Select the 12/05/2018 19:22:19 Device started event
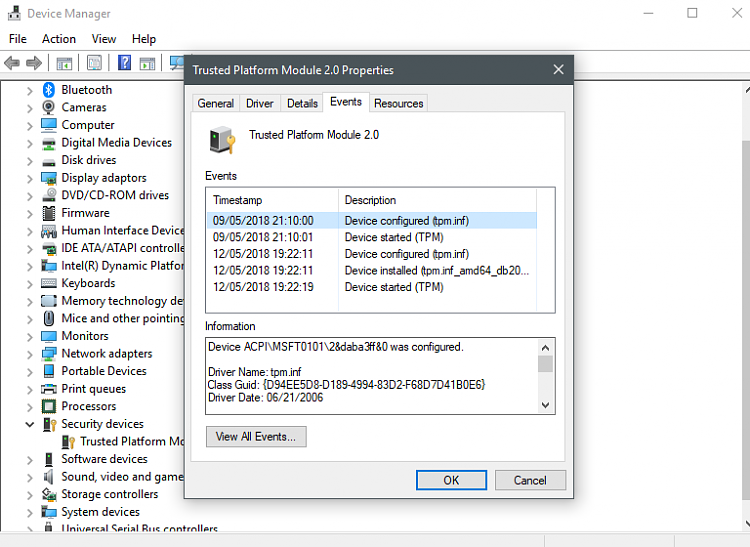 372,287
